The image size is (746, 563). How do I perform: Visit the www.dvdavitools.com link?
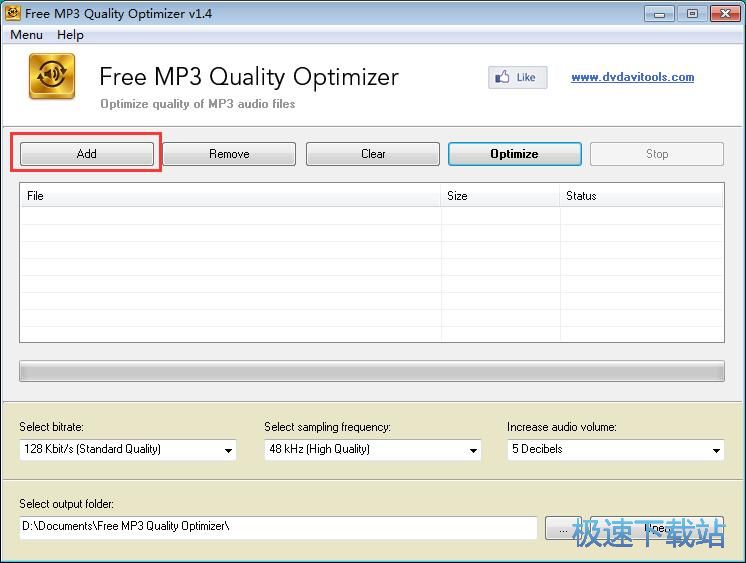[x=632, y=77]
